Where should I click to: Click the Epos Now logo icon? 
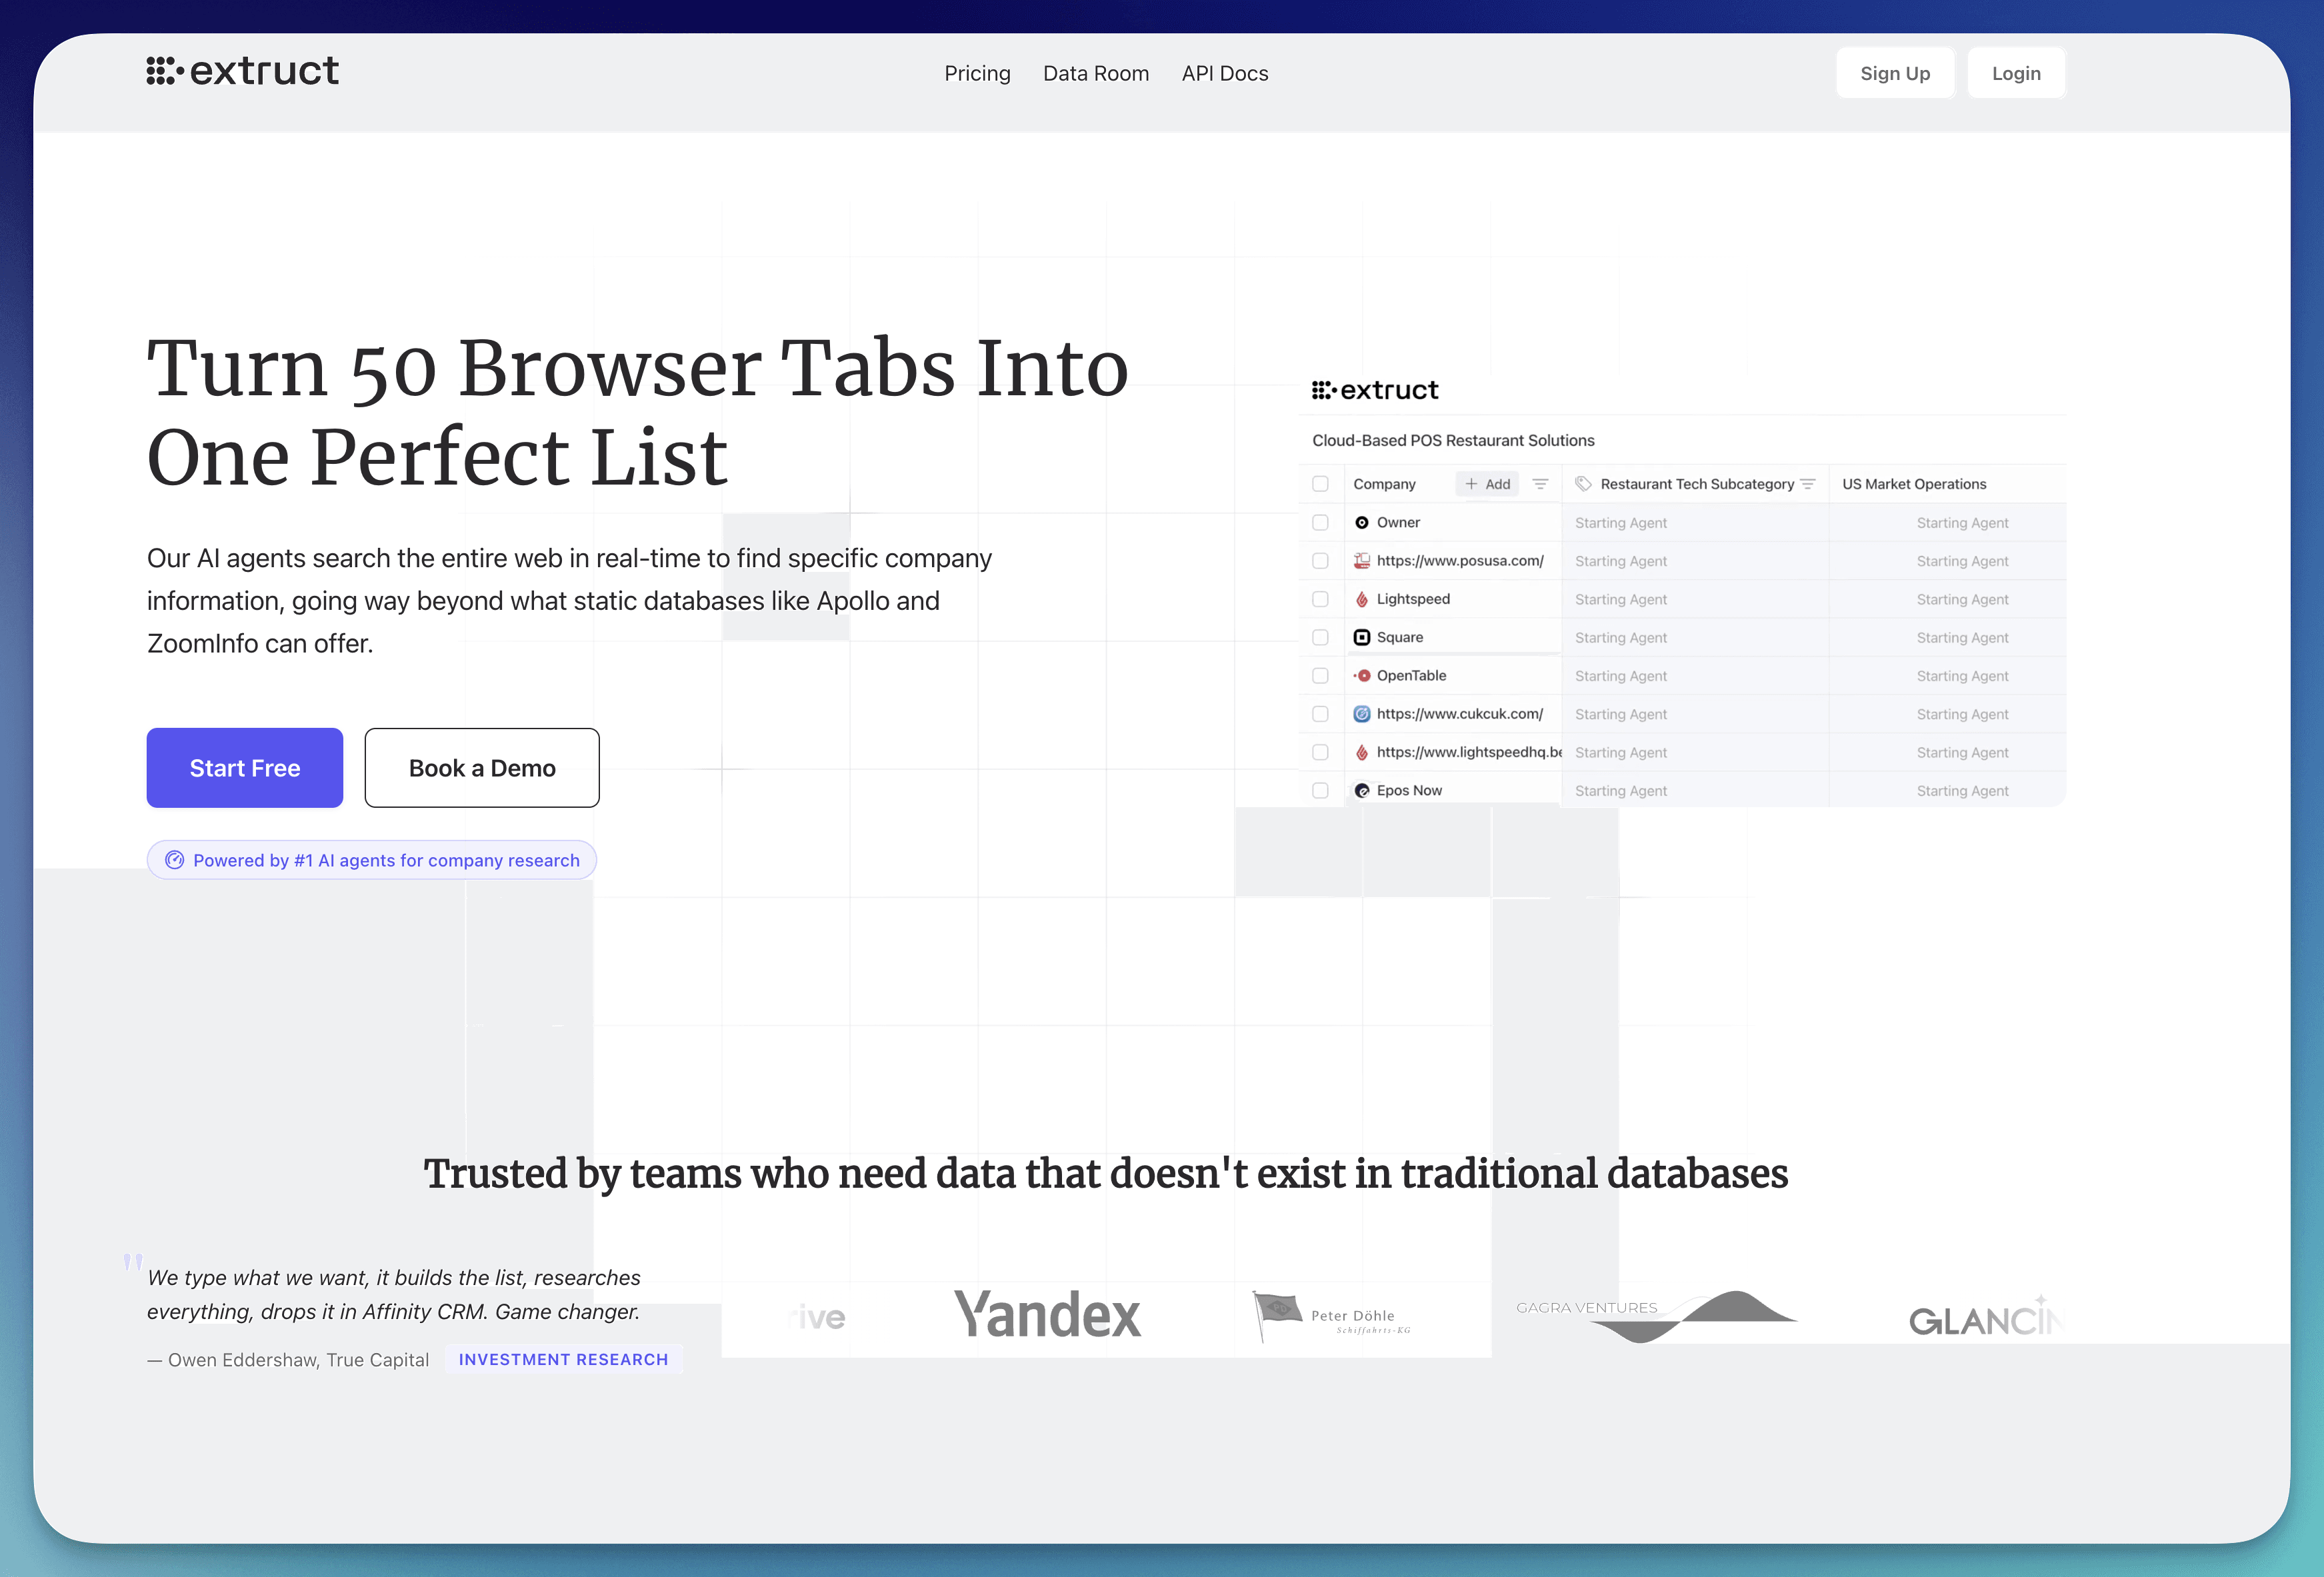[x=1361, y=791]
